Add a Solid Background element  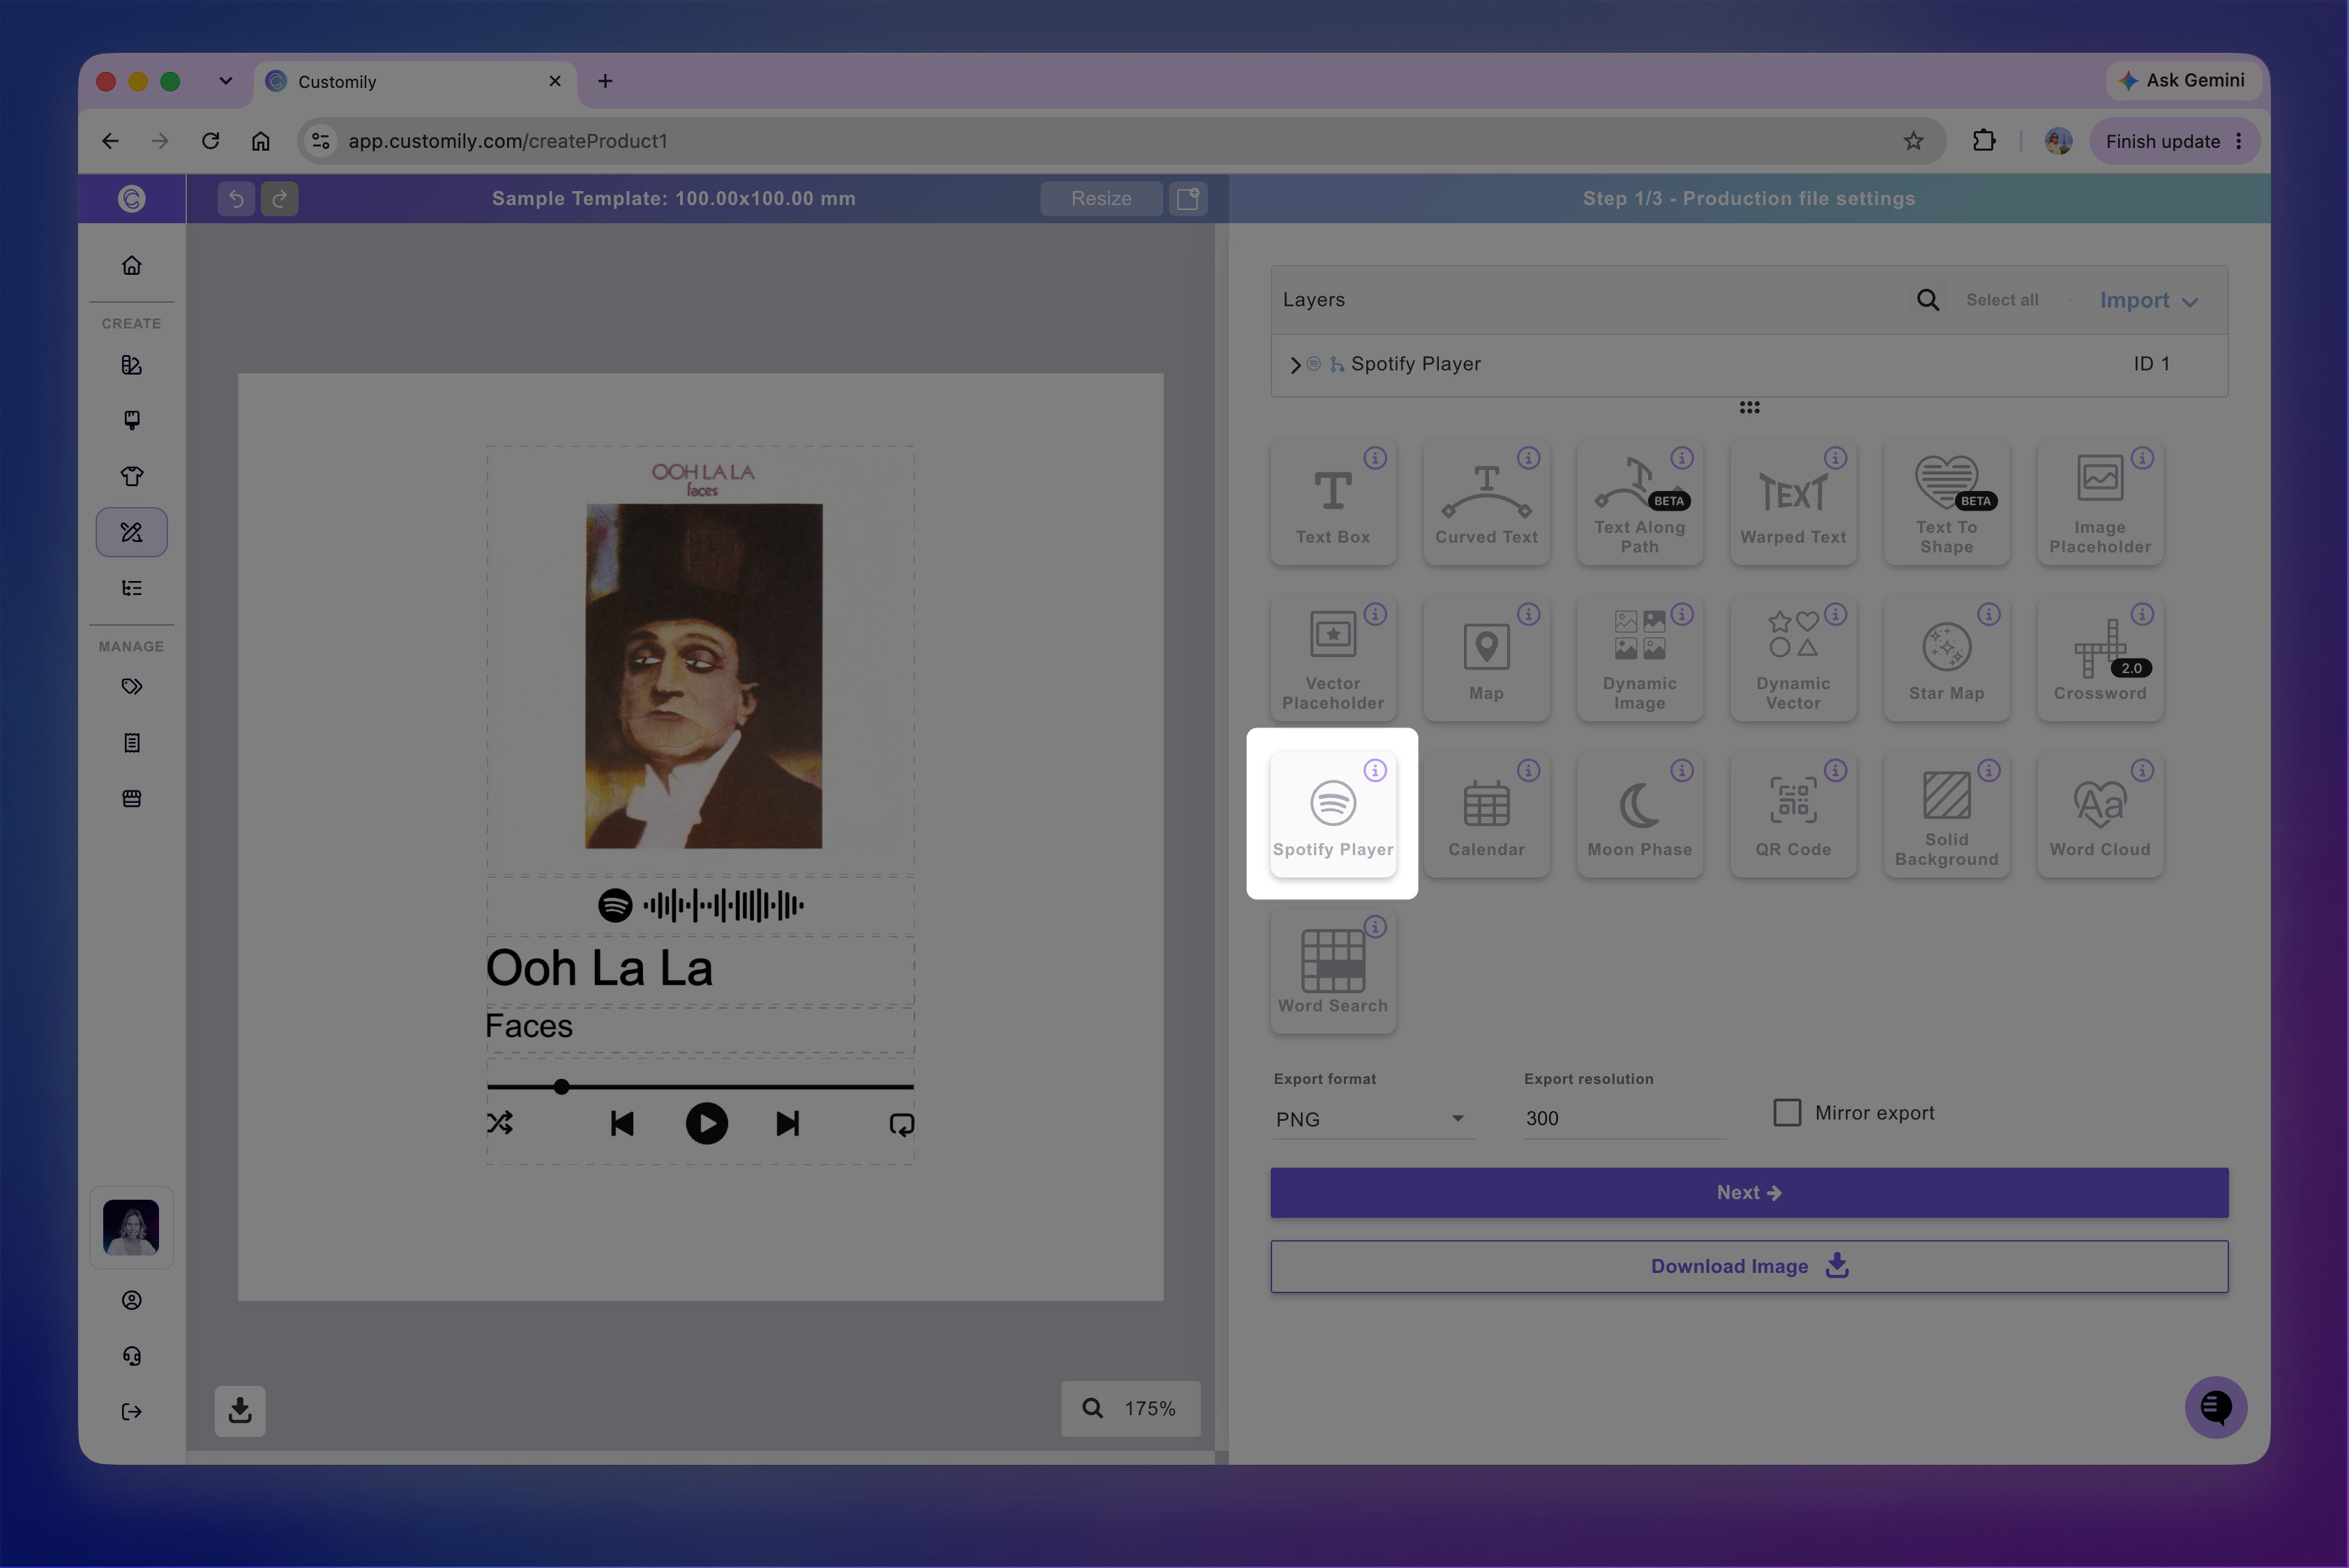pyautogui.click(x=1946, y=814)
